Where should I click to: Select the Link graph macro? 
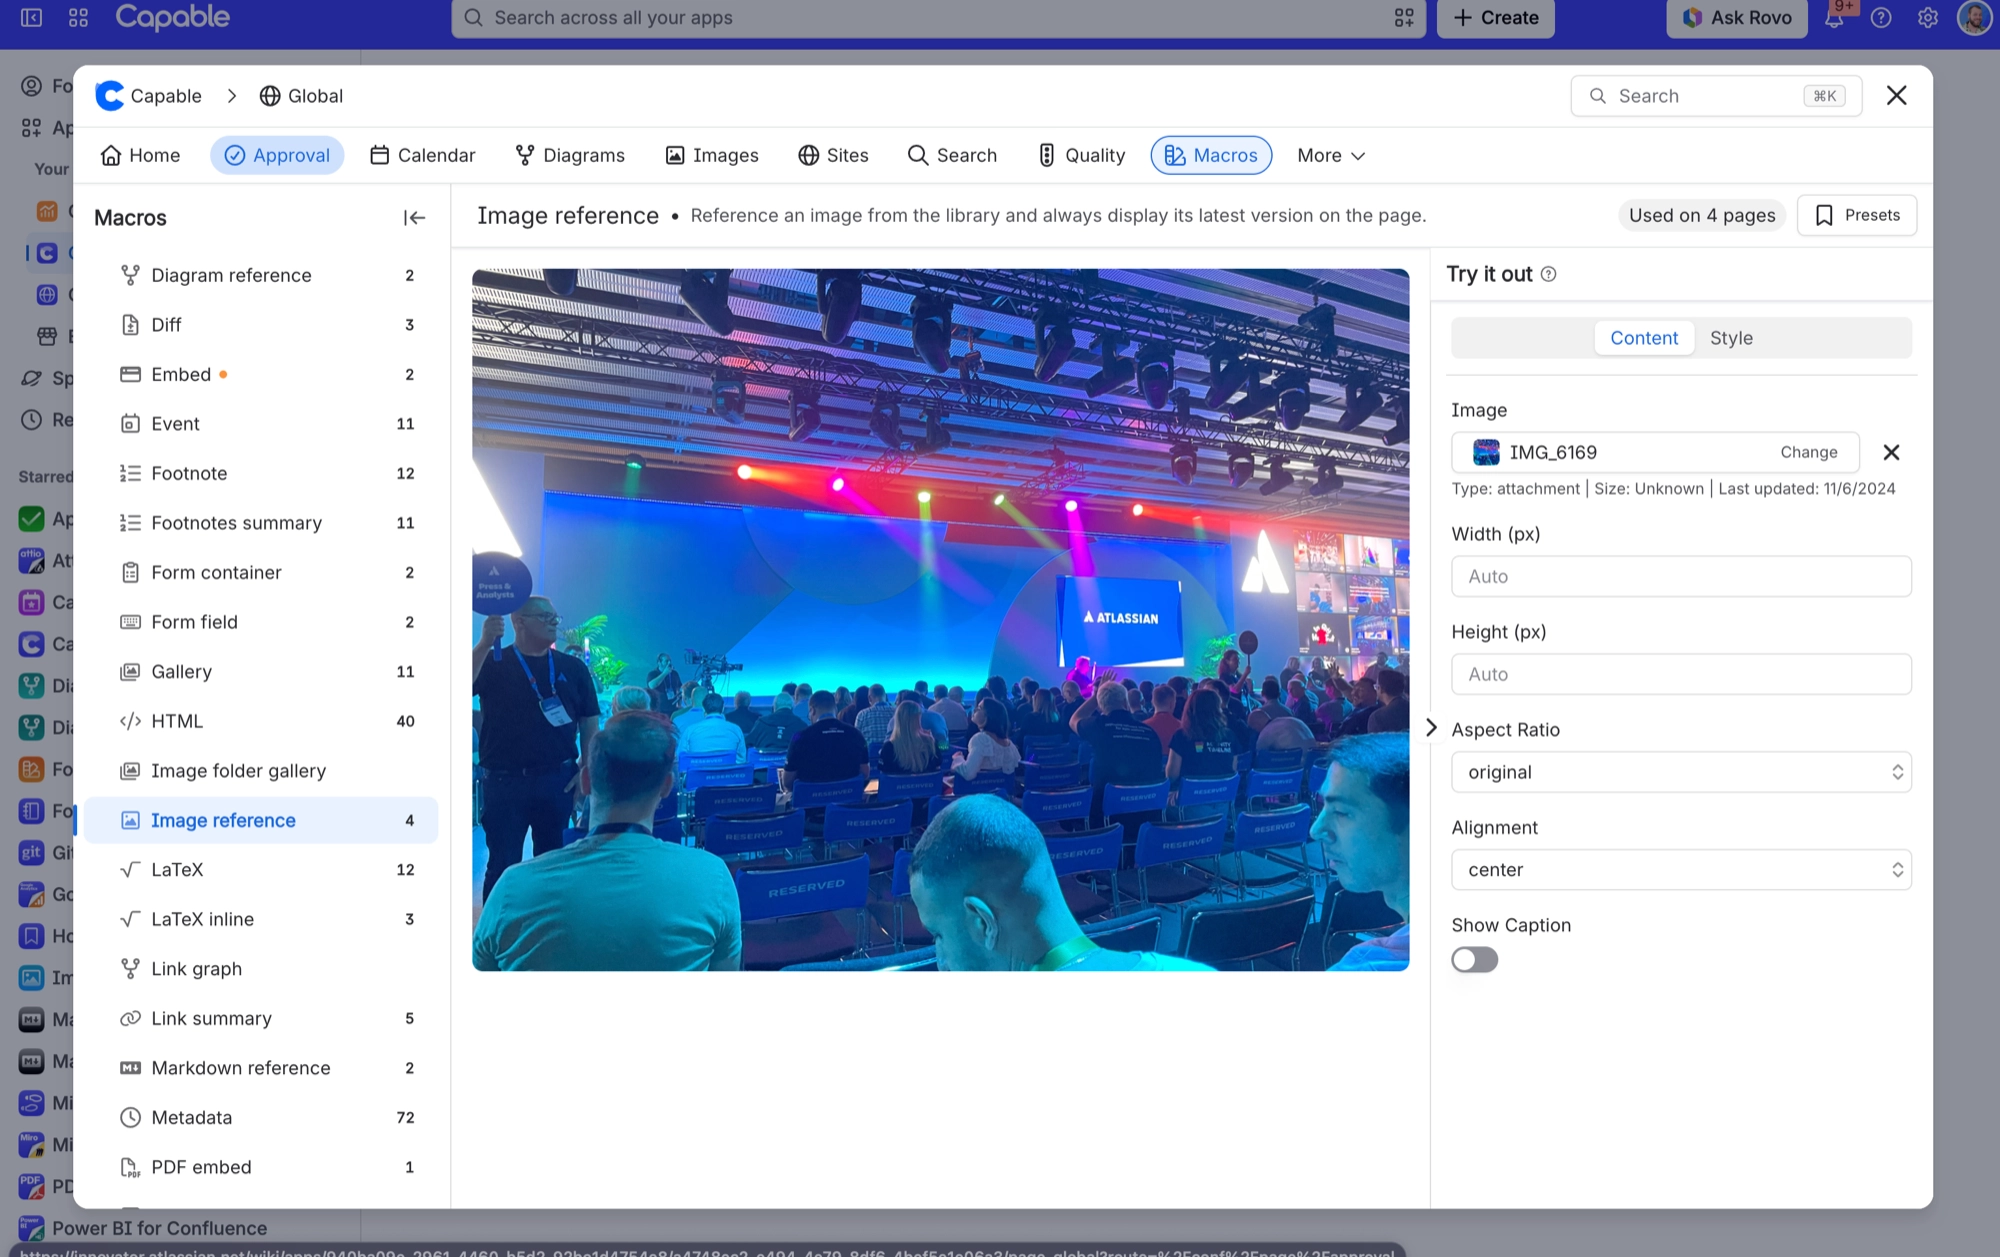[x=262, y=968]
